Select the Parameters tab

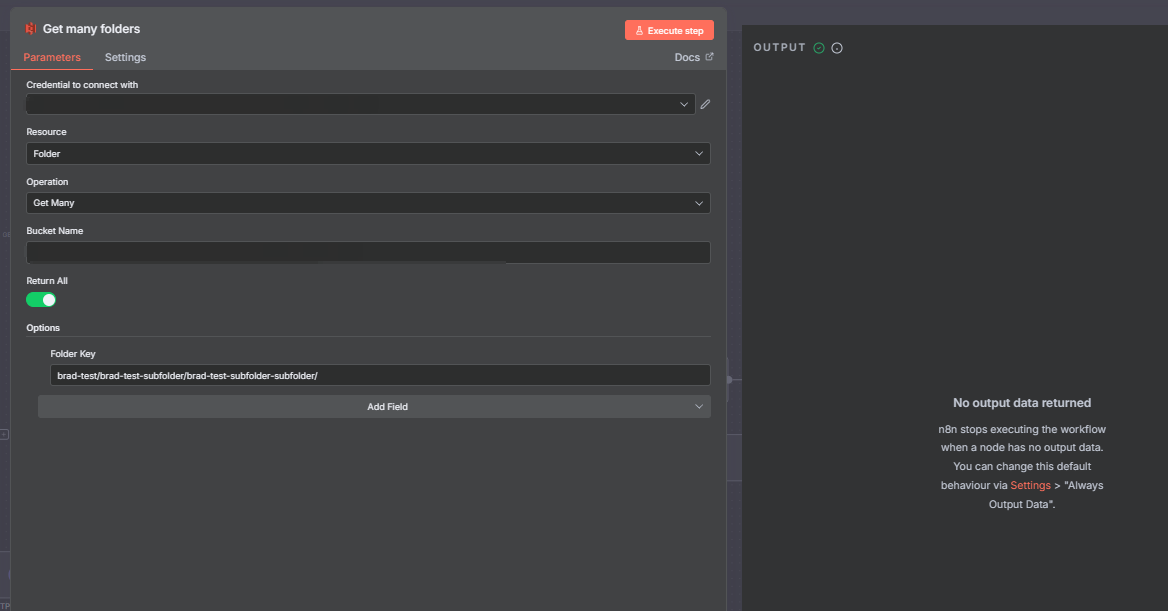tap(52, 57)
